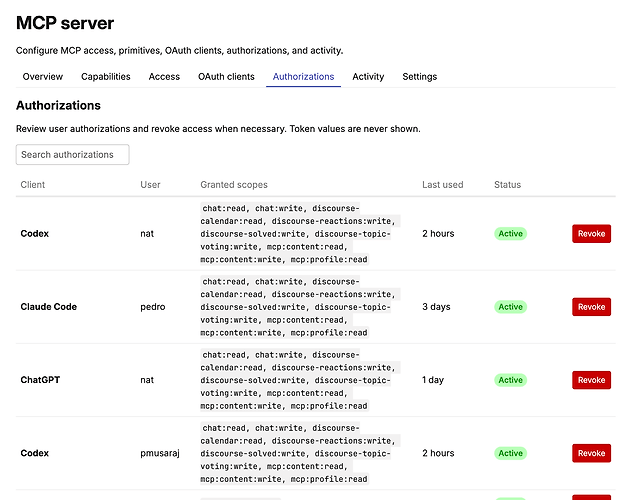Image resolution: width=627 pixels, height=500 pixels.
Task: Open the OAuth clients tab
Action: point(226,76)
